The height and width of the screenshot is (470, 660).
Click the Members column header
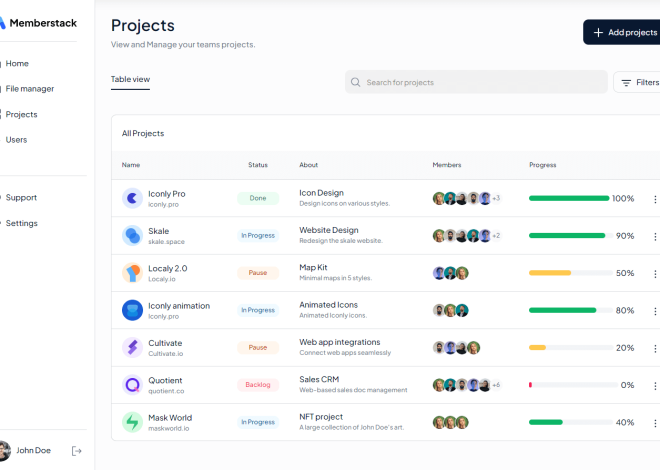pos(447,165)
